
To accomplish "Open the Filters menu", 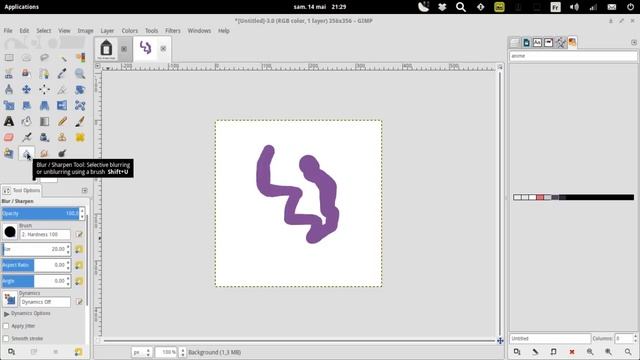I will 173,31.
